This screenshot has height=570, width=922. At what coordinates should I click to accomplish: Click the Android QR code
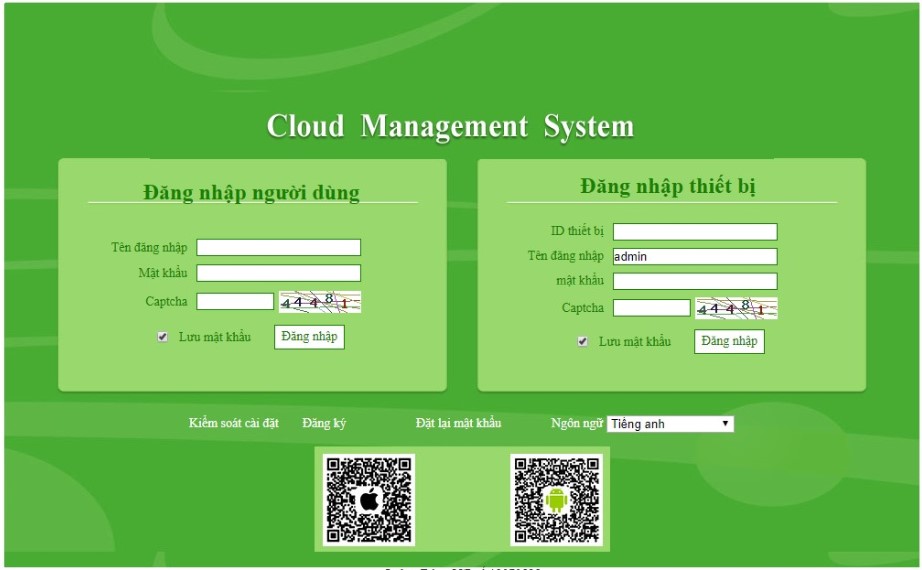point(556,499)
